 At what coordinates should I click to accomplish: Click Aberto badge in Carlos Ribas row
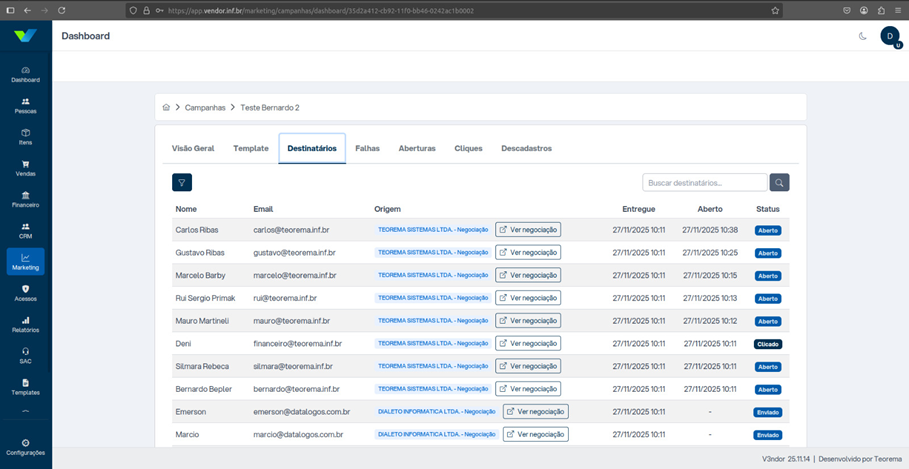[x=768, y=230]
